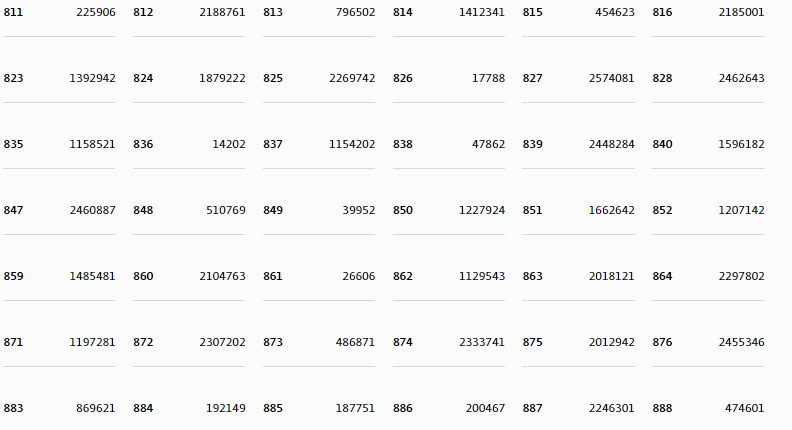792x430 pixels.
Task: Click the entry numbered 811
Action: (13, 12)
